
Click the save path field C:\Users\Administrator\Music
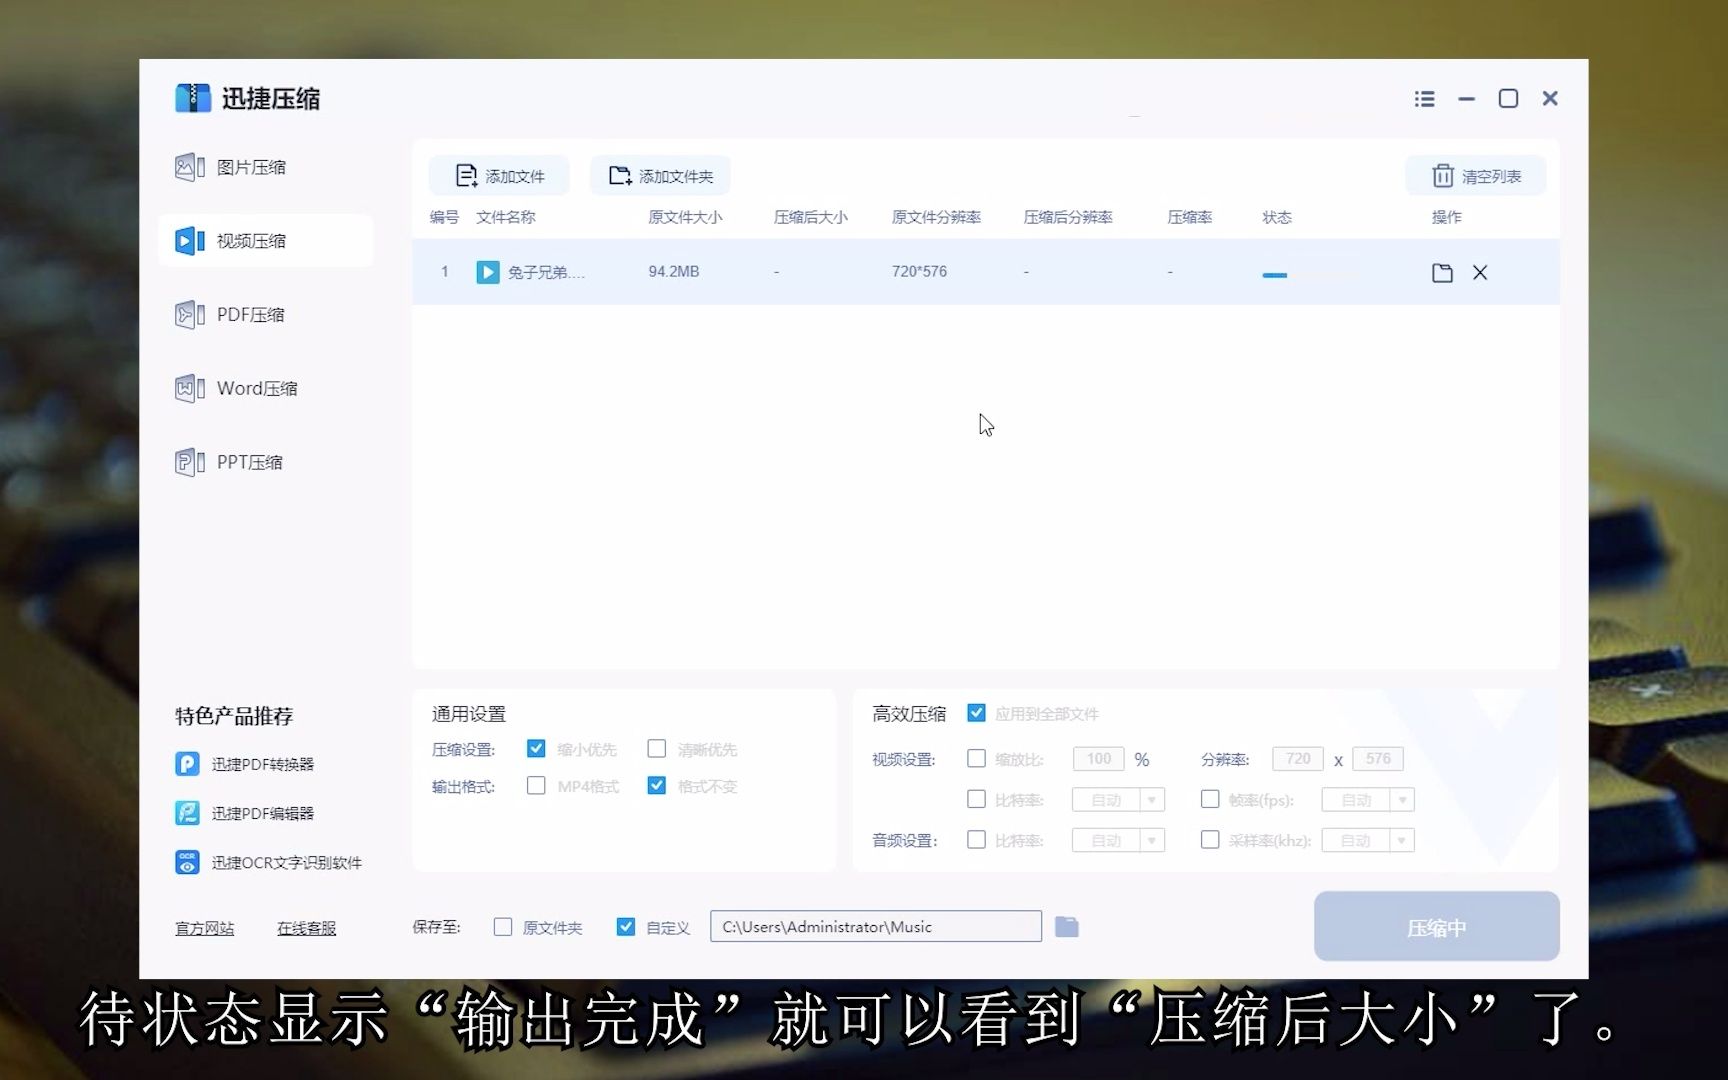tap(876, 927)
